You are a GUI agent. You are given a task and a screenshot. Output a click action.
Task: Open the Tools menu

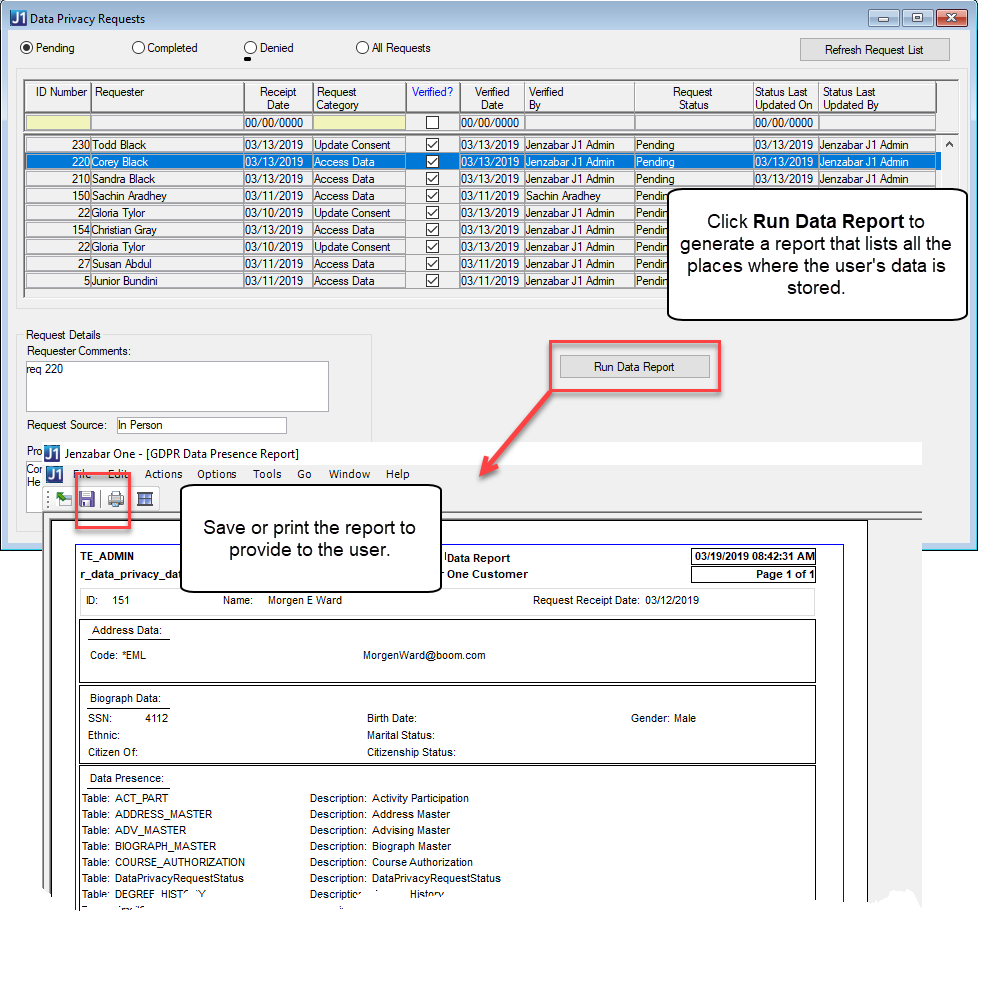coord(267,474)
